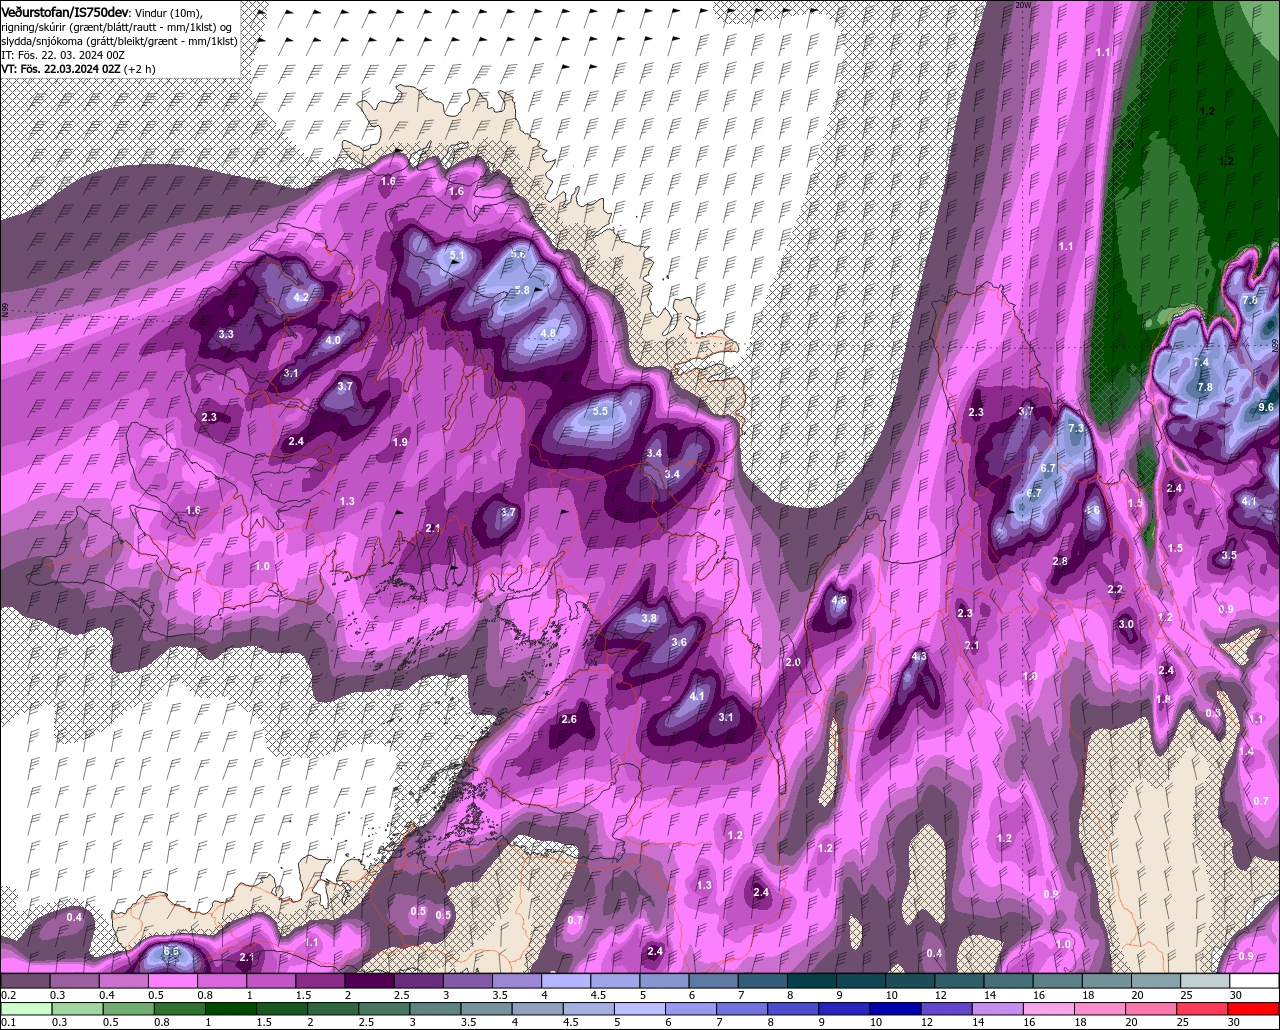Click the slydda/snjókoma legend description line
This screenshot has width=1280, height=1030.
[119, 41]
